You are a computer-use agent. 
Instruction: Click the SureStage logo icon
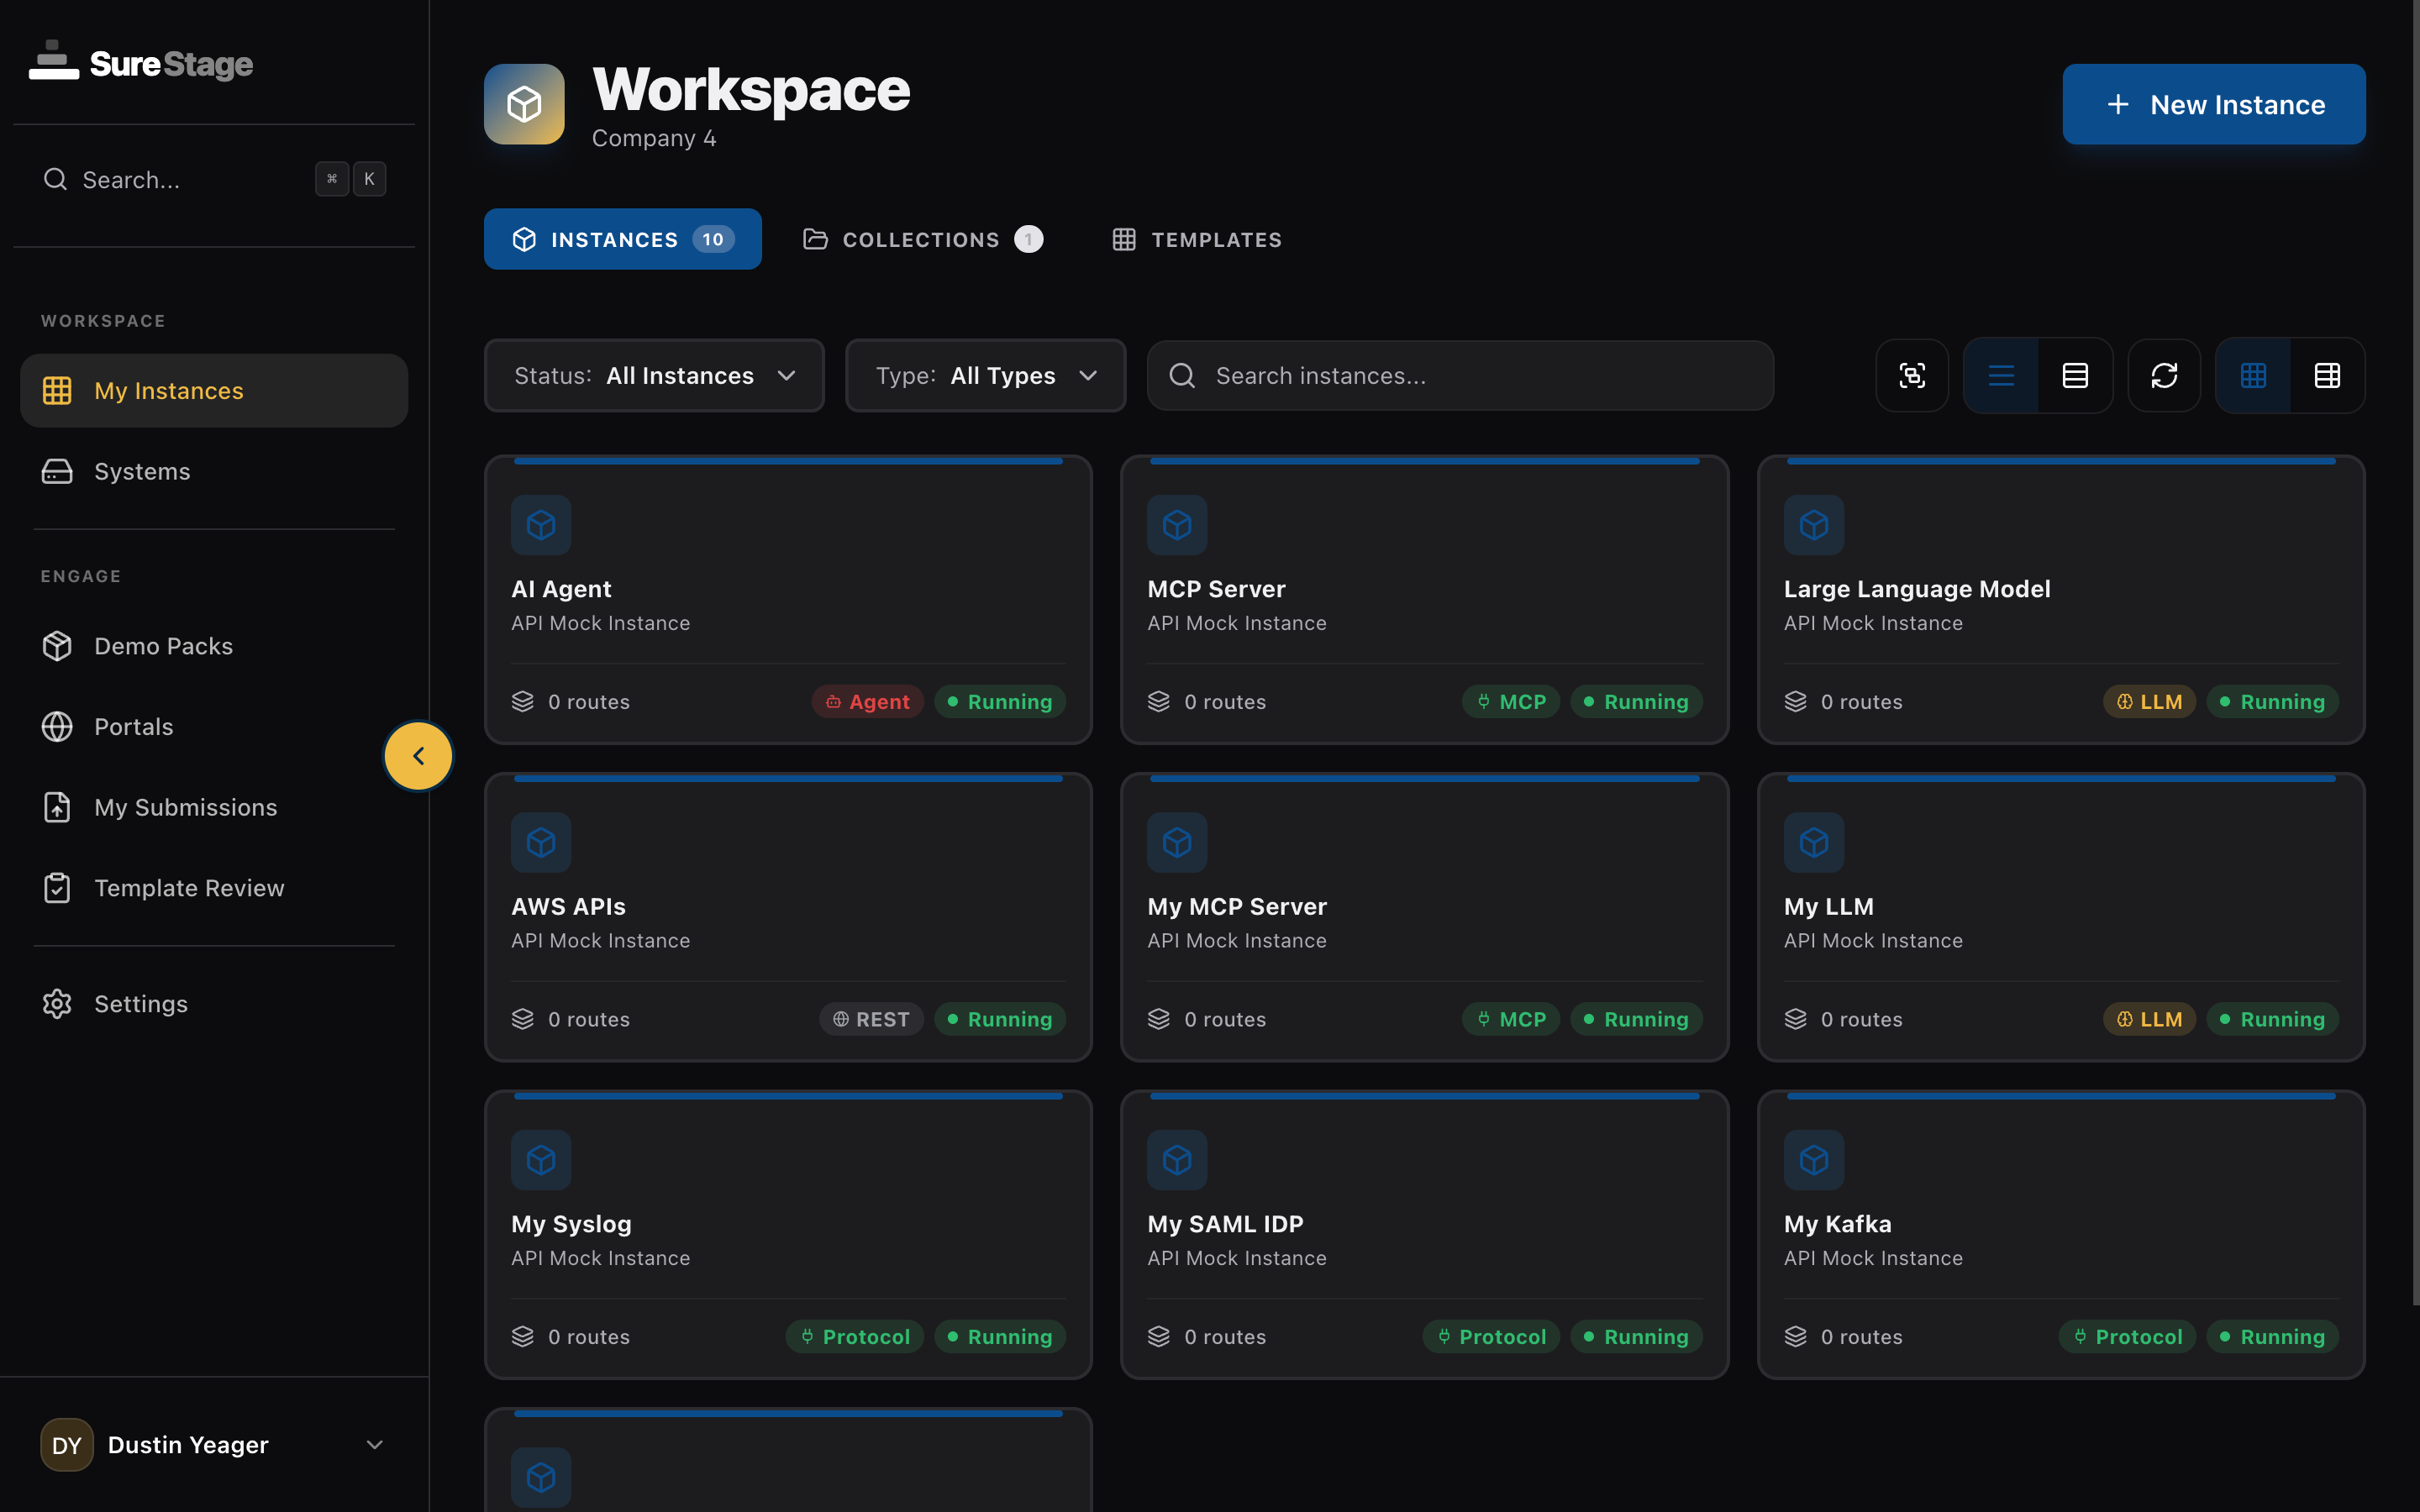[x=54, y=62]
